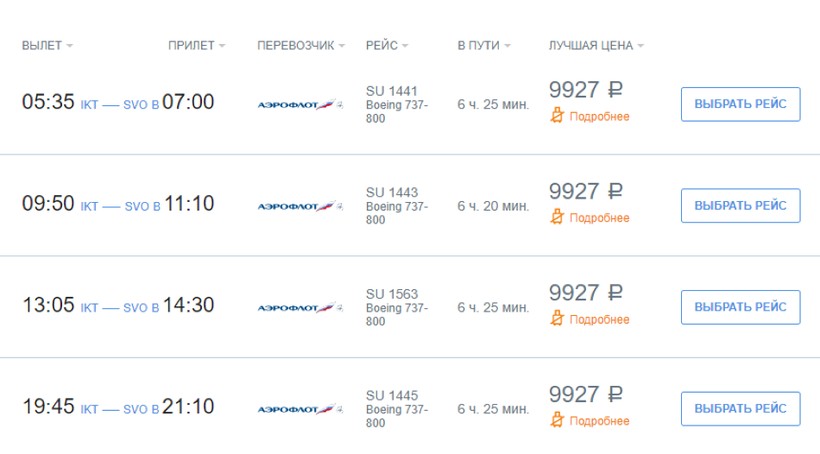Select flight SU 1563 with Выбрать рейс

[x=740, y=307]
